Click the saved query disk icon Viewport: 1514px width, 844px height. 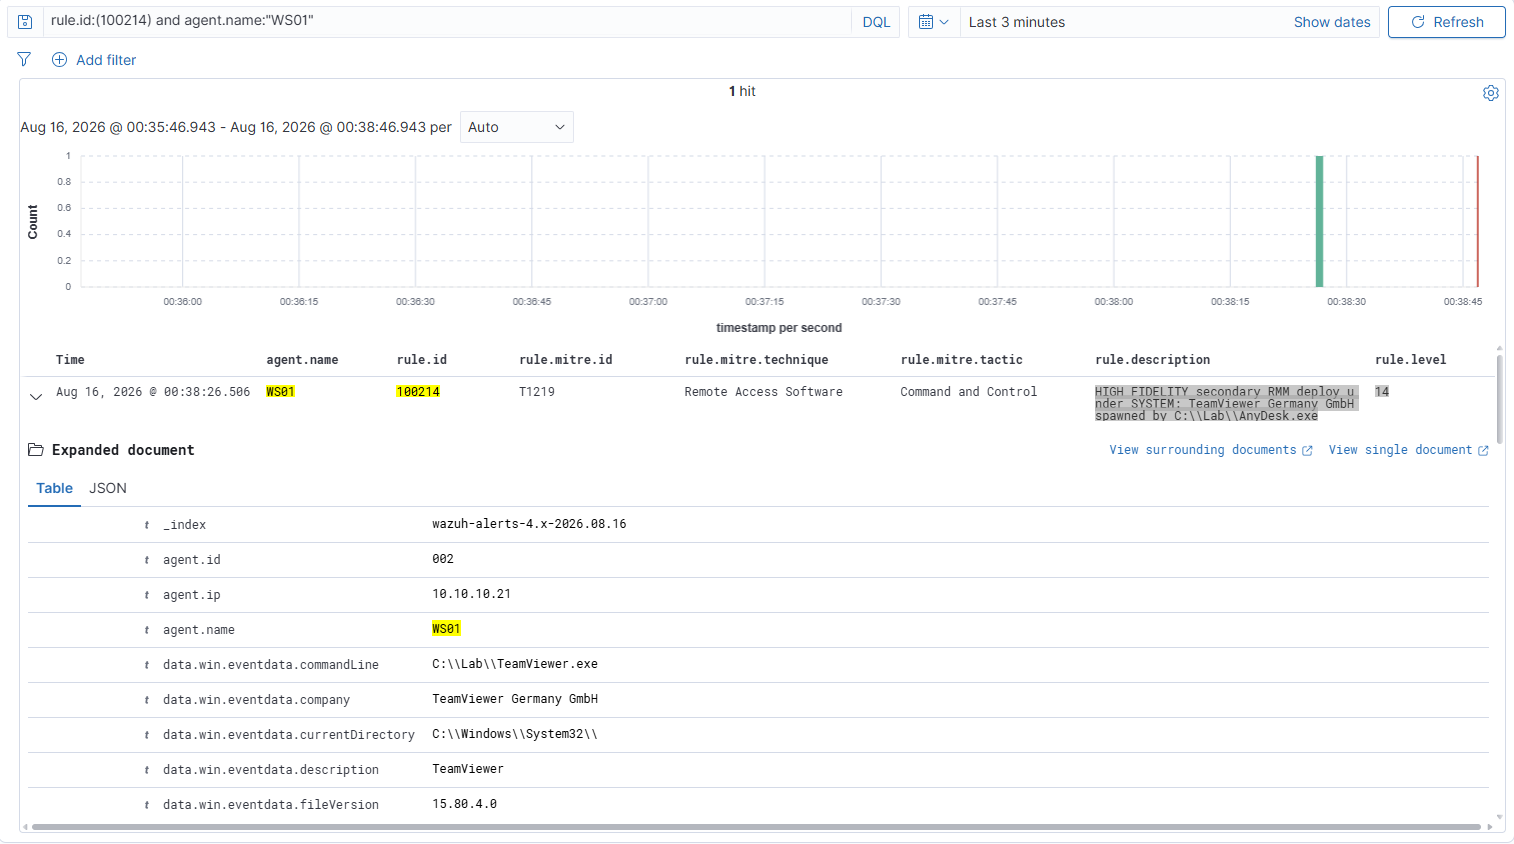pos(25,22)
